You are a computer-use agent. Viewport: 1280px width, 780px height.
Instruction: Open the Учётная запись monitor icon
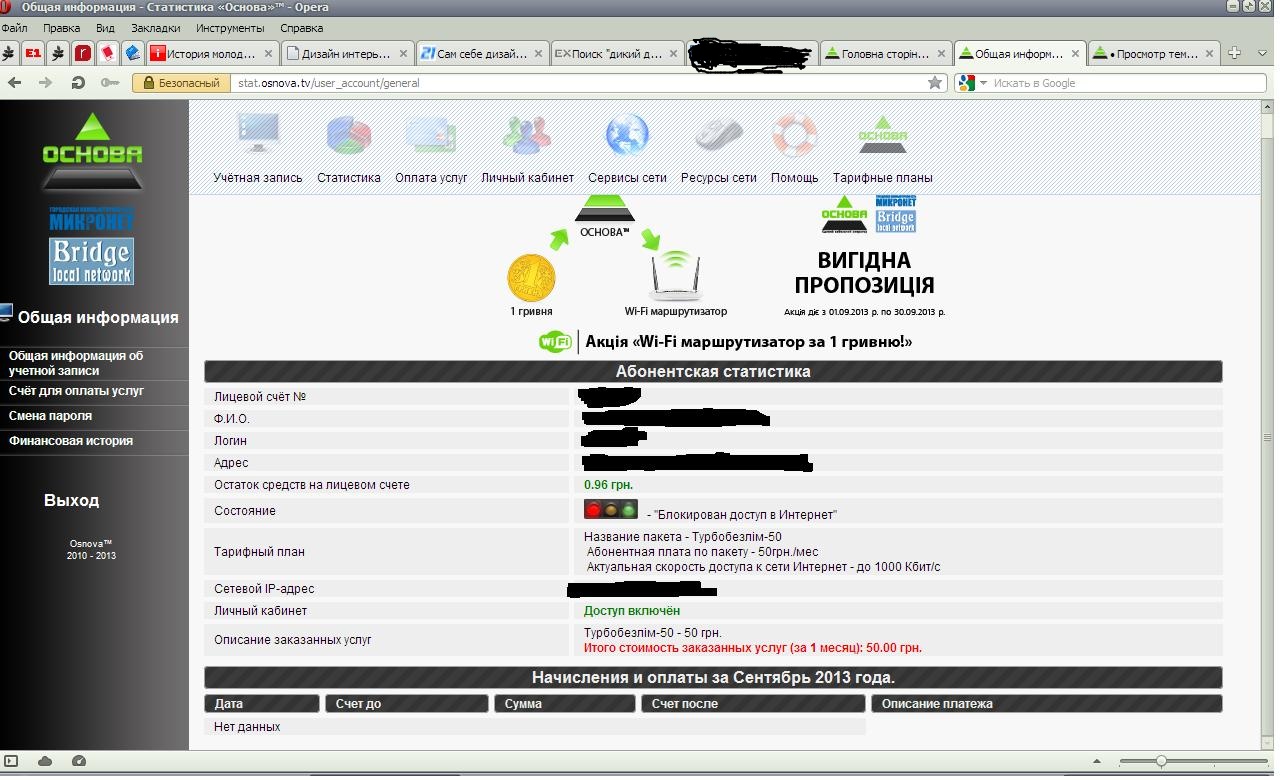(x=257, y=135)
